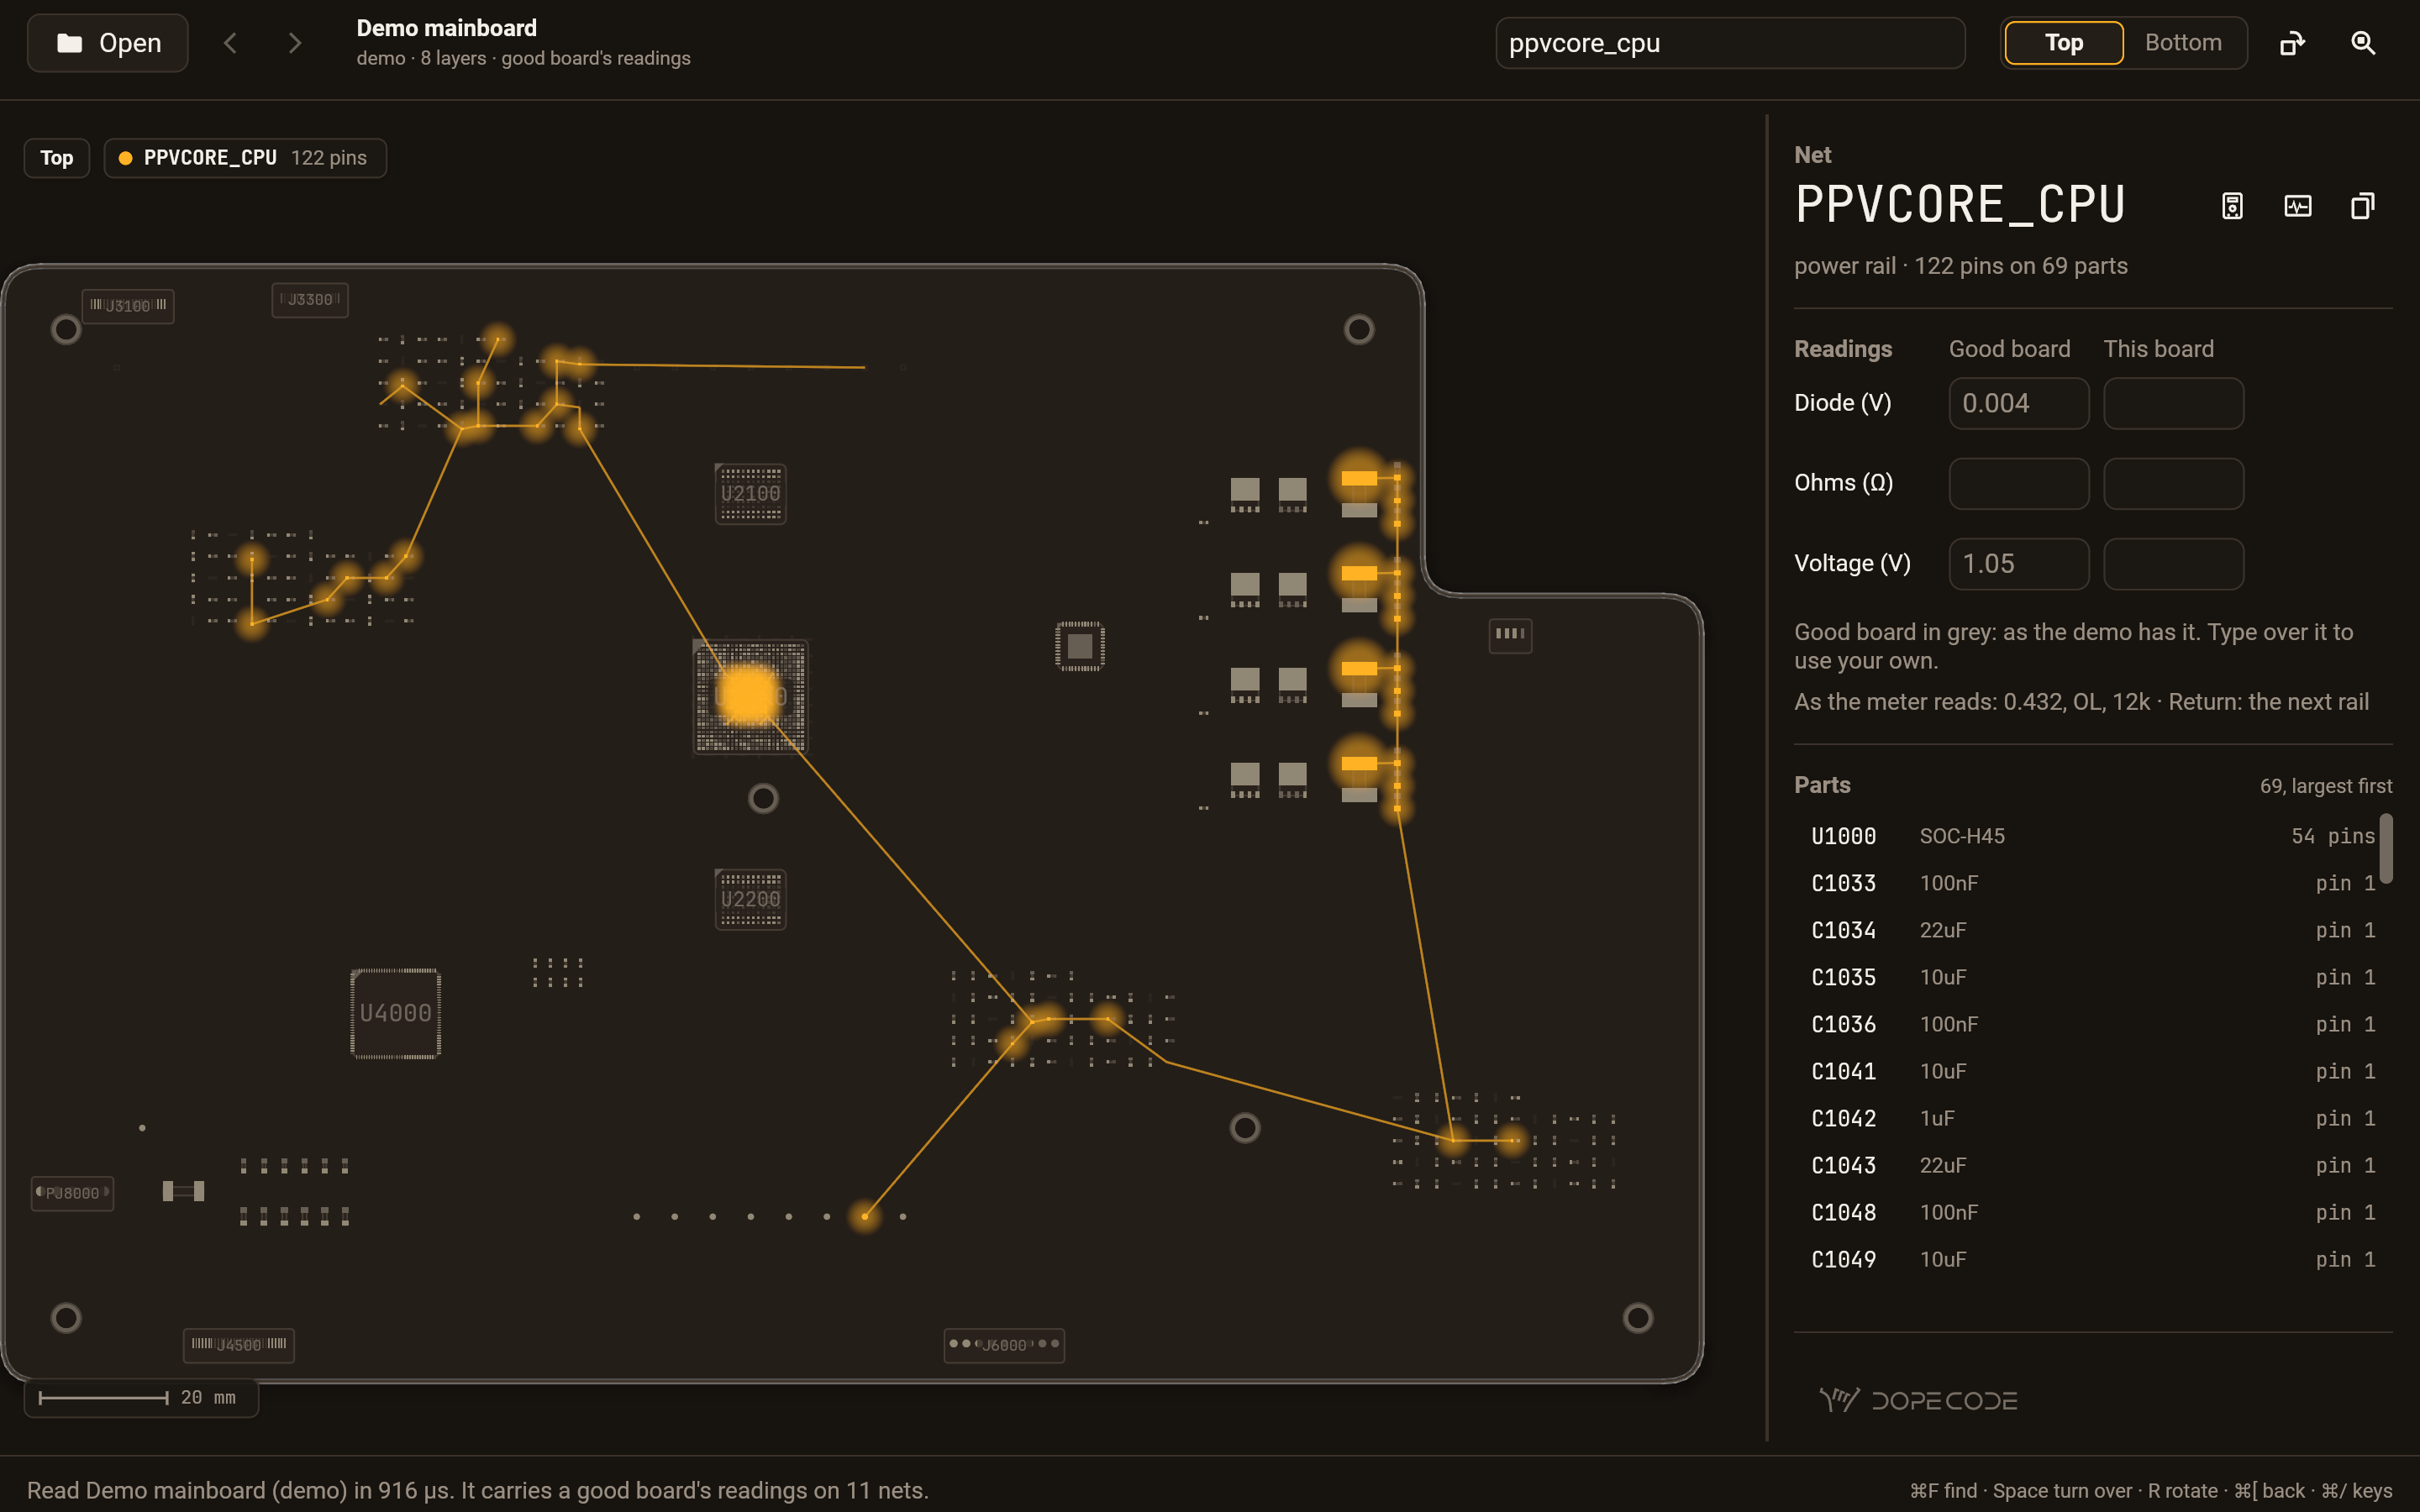
Task: Click the highlighted SoC at board center
Action: pyautogui.click(x=750, y=696)
